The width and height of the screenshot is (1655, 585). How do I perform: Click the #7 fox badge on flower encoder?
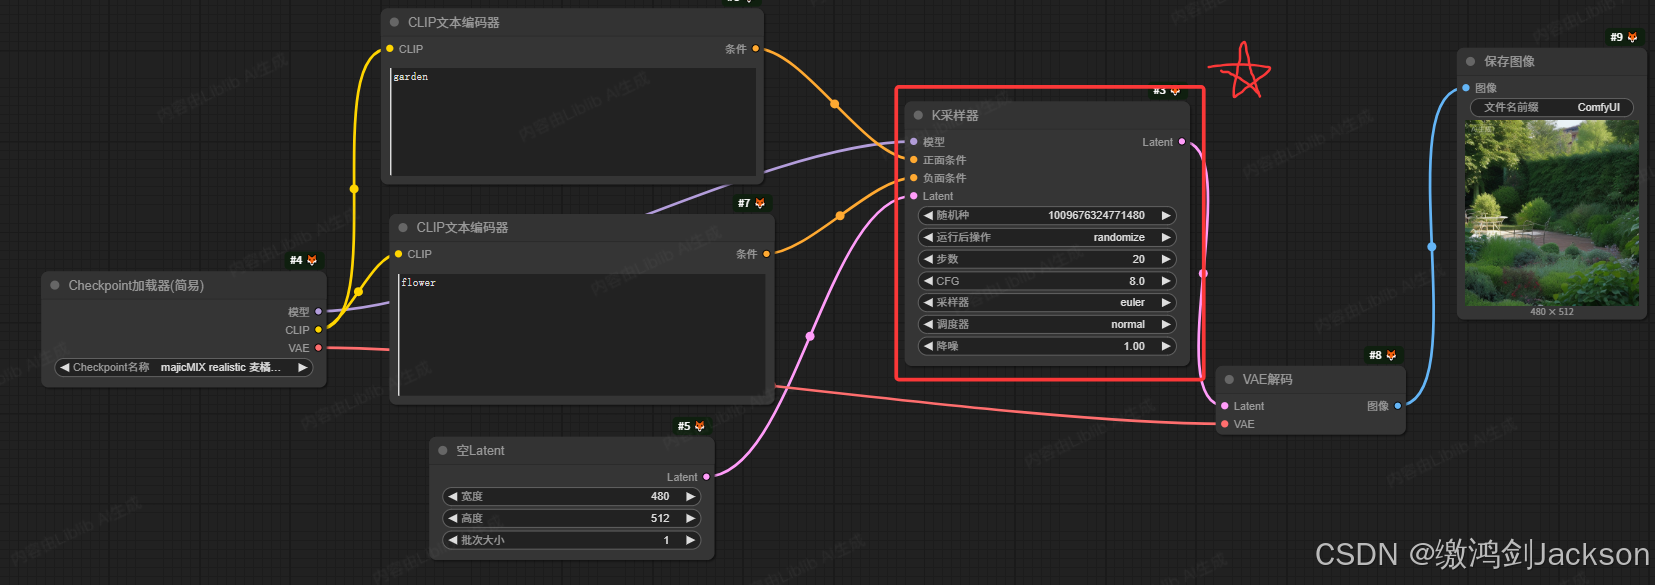(x=751, y=203)
